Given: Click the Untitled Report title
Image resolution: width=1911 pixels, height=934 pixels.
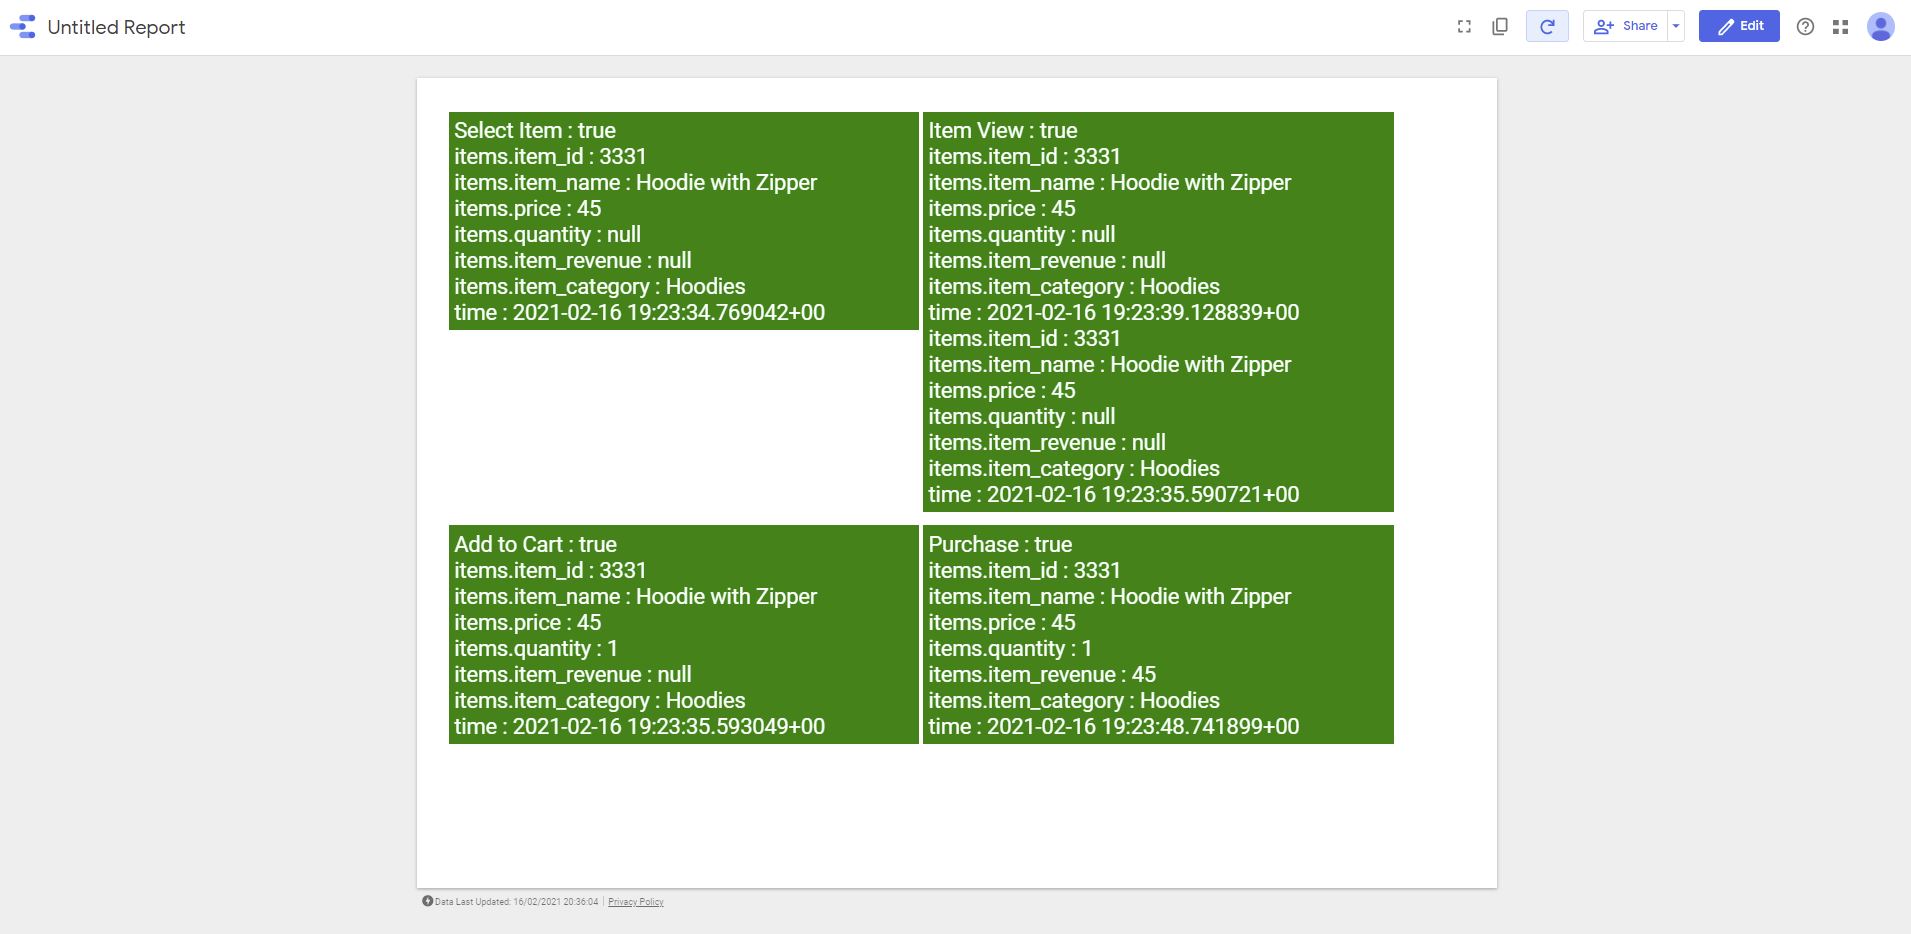Looking at the screenshot, I should (116, 27).
